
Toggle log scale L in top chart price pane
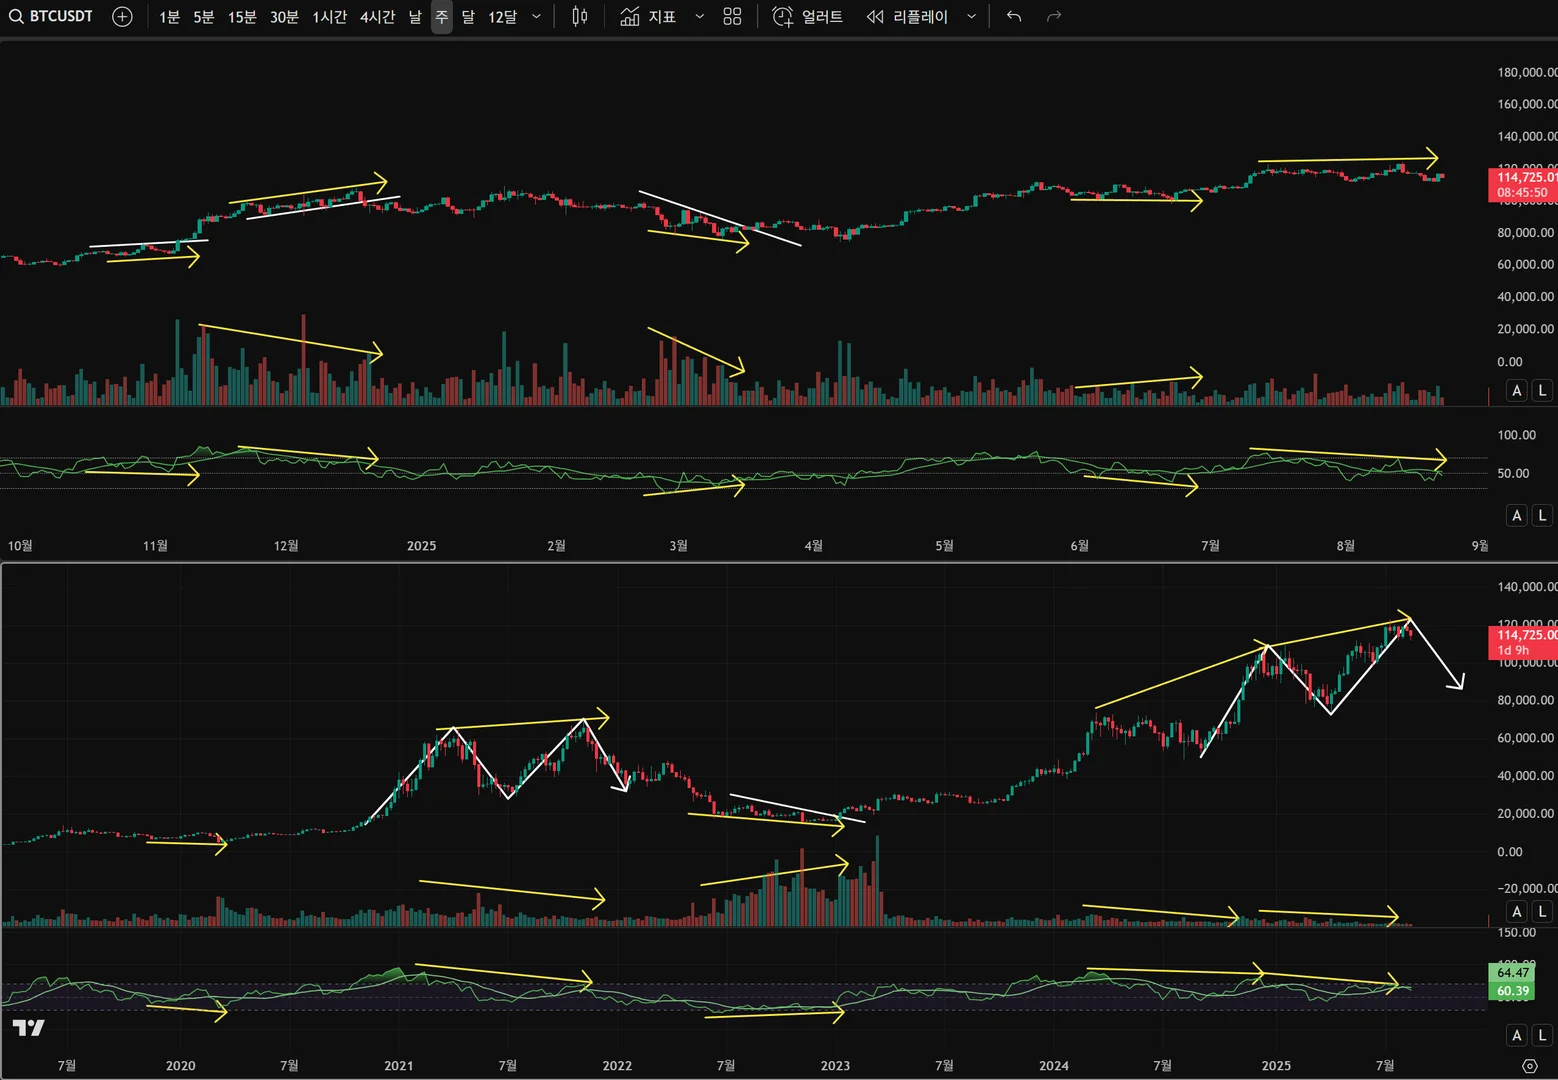point(1542,391)
